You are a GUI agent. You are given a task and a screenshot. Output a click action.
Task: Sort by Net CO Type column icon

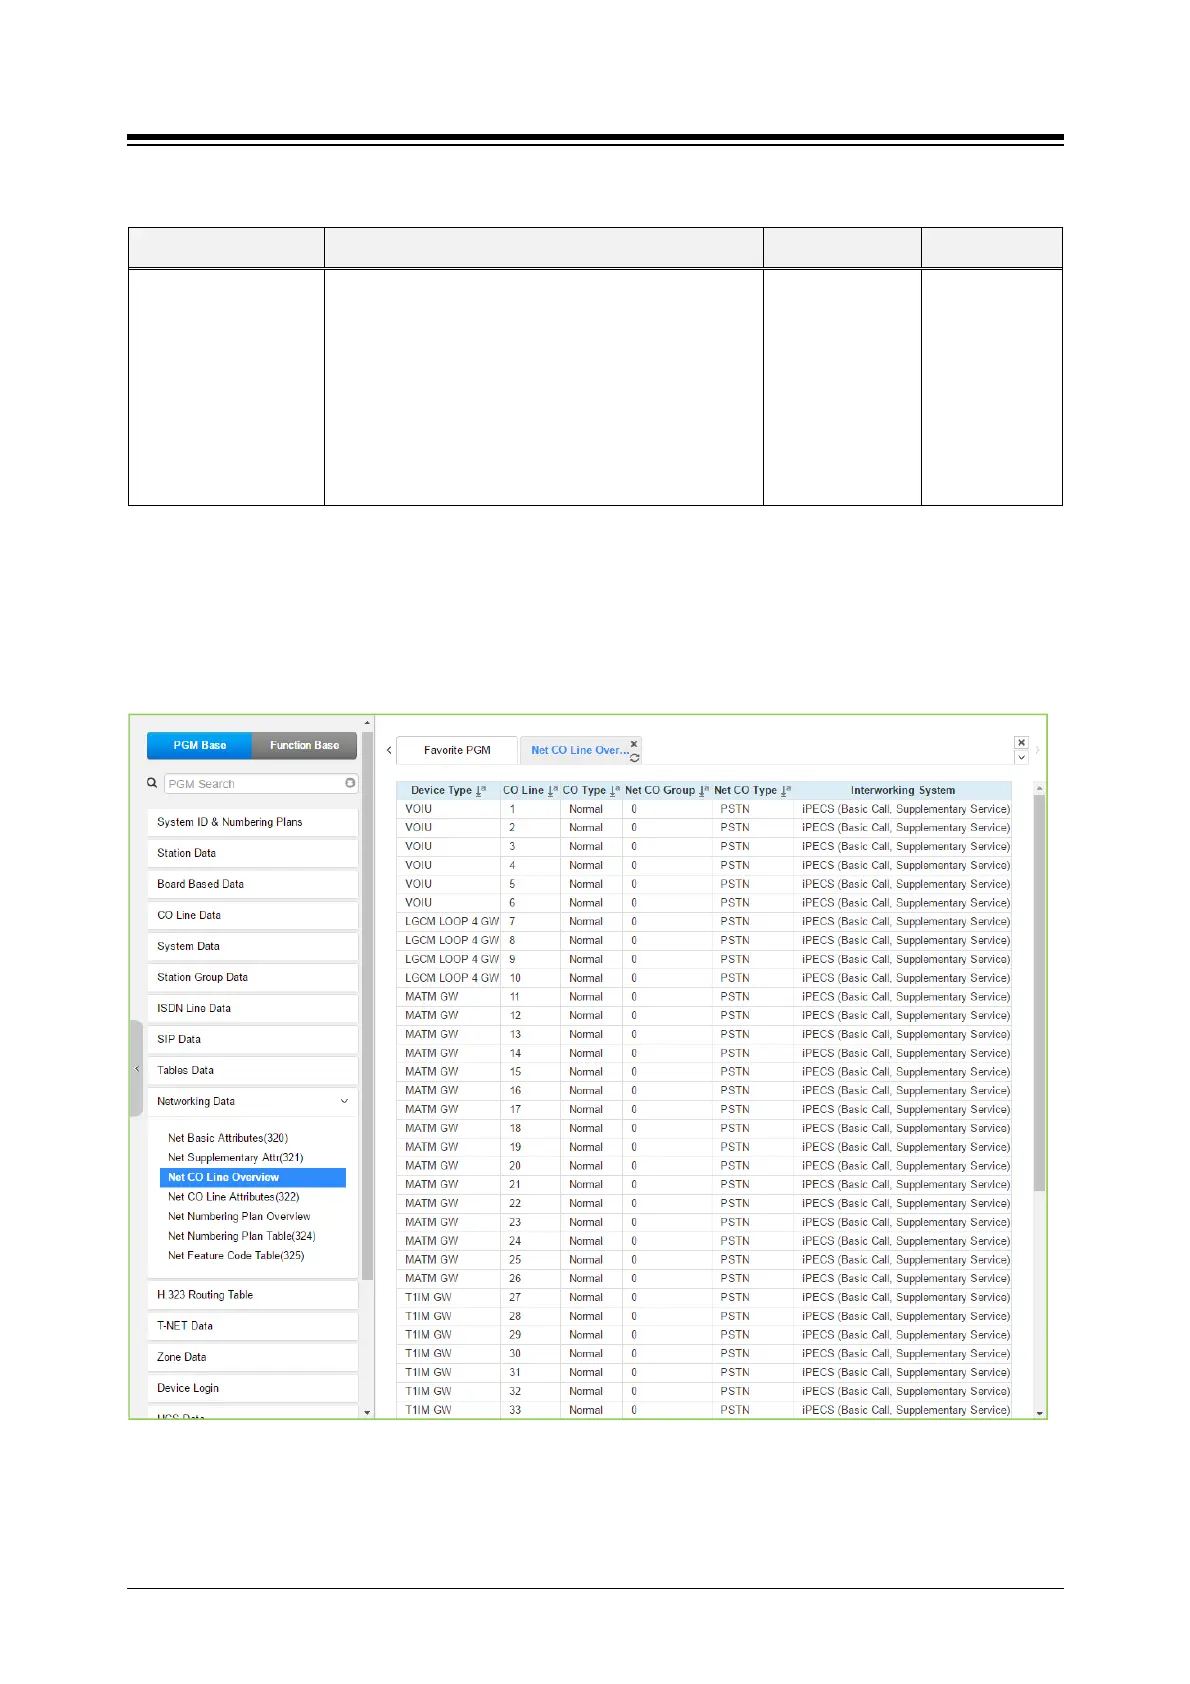click(785, 790)
